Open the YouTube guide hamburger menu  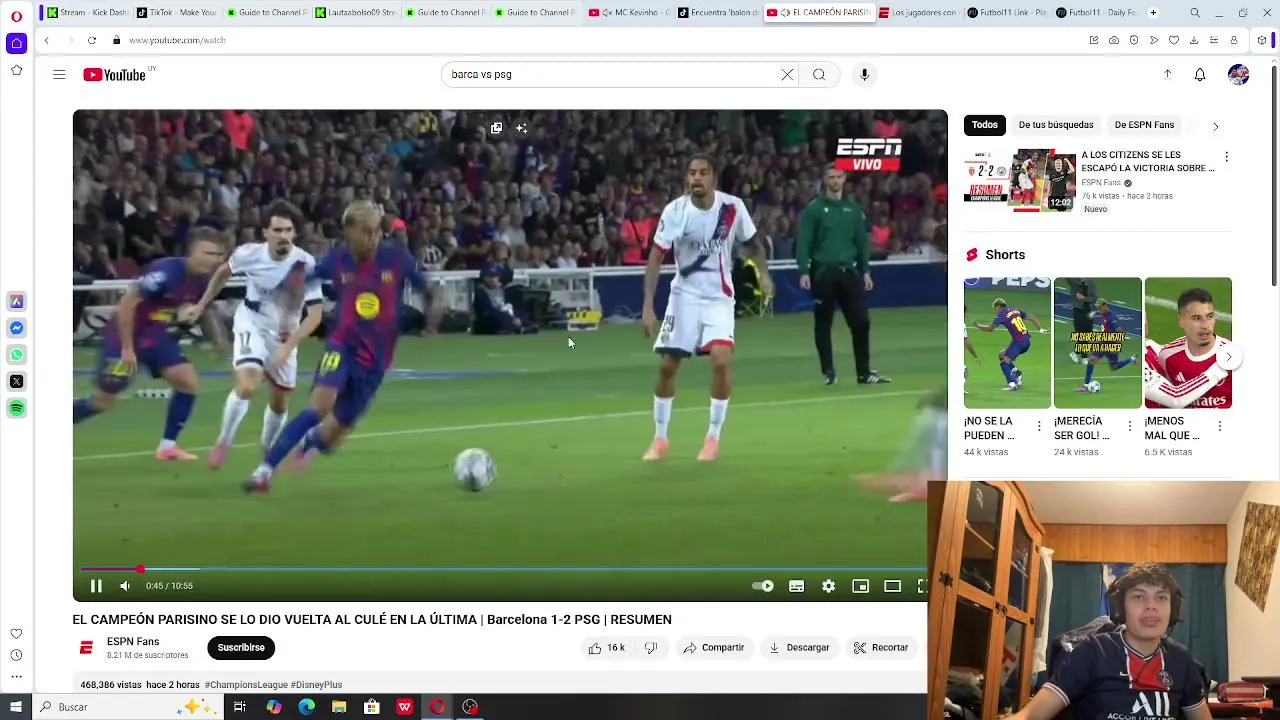coord(59,74)
